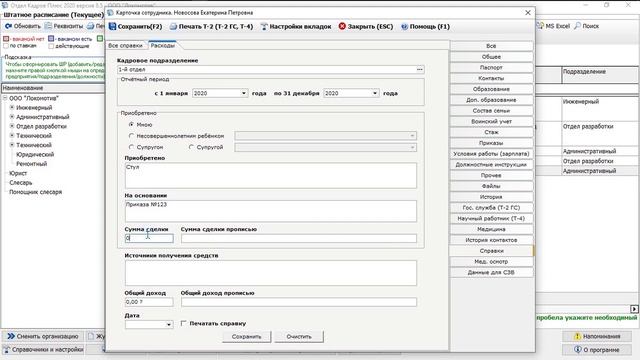Viewport: 640px width, 360px height.
Task: Open the Данные для СЗВ section
Action: [x=491, y=272]
